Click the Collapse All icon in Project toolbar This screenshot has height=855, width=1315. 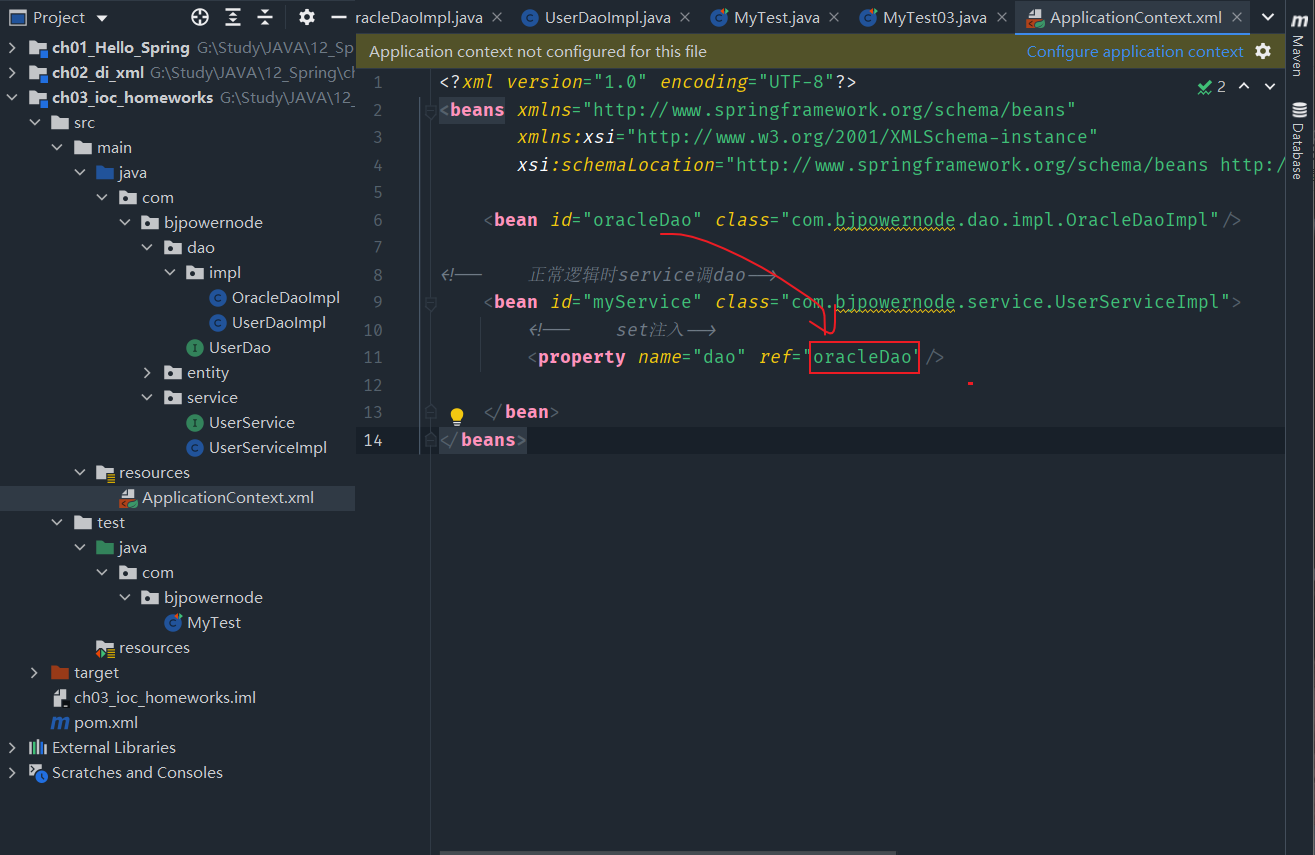click(265, 17)
